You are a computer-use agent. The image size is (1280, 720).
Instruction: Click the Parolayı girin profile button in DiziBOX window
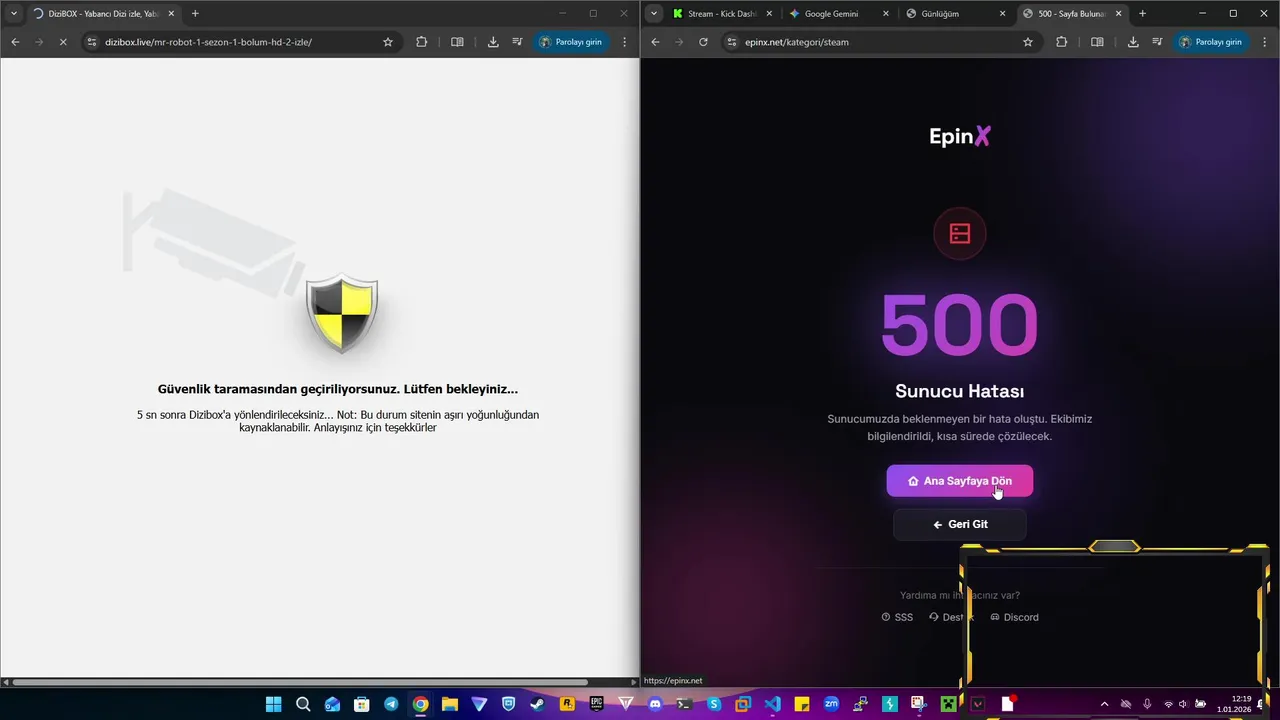[x=570, y=42]
